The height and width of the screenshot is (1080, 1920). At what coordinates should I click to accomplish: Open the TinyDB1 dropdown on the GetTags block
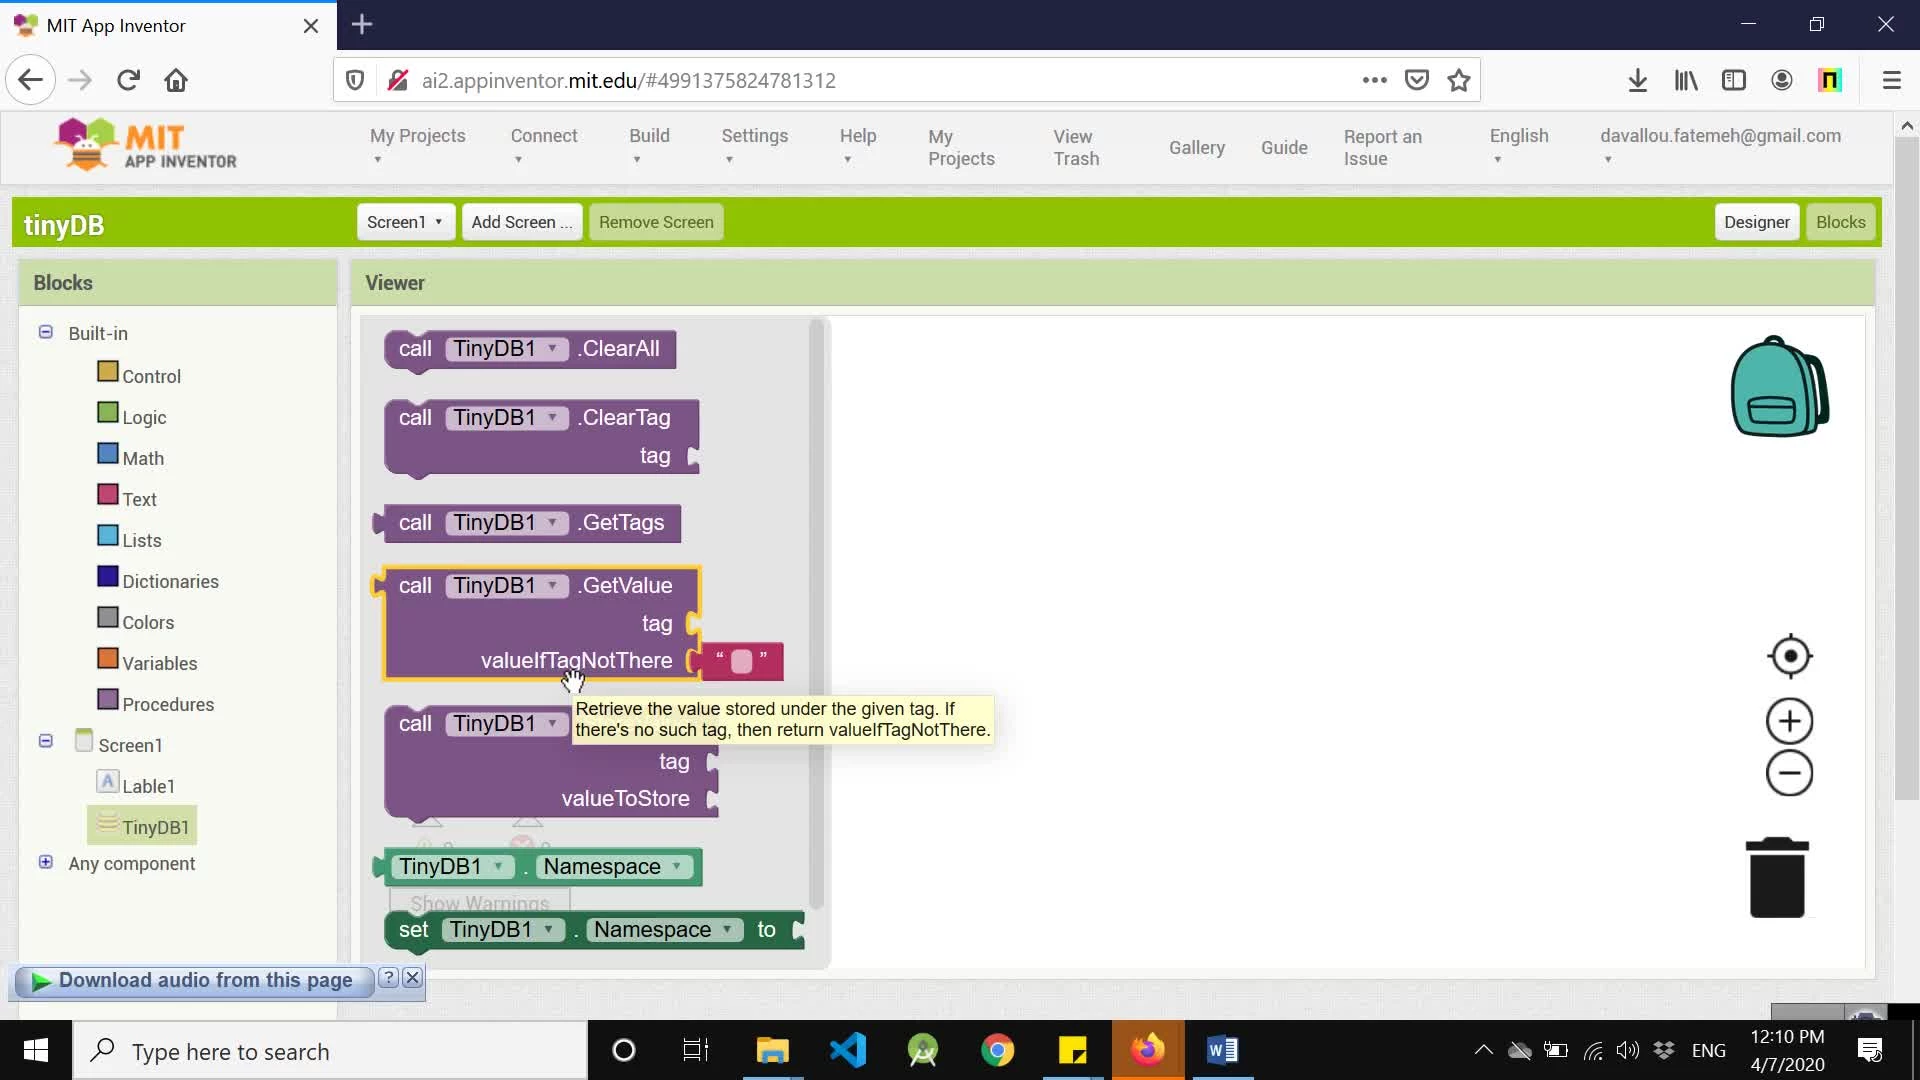506,523
